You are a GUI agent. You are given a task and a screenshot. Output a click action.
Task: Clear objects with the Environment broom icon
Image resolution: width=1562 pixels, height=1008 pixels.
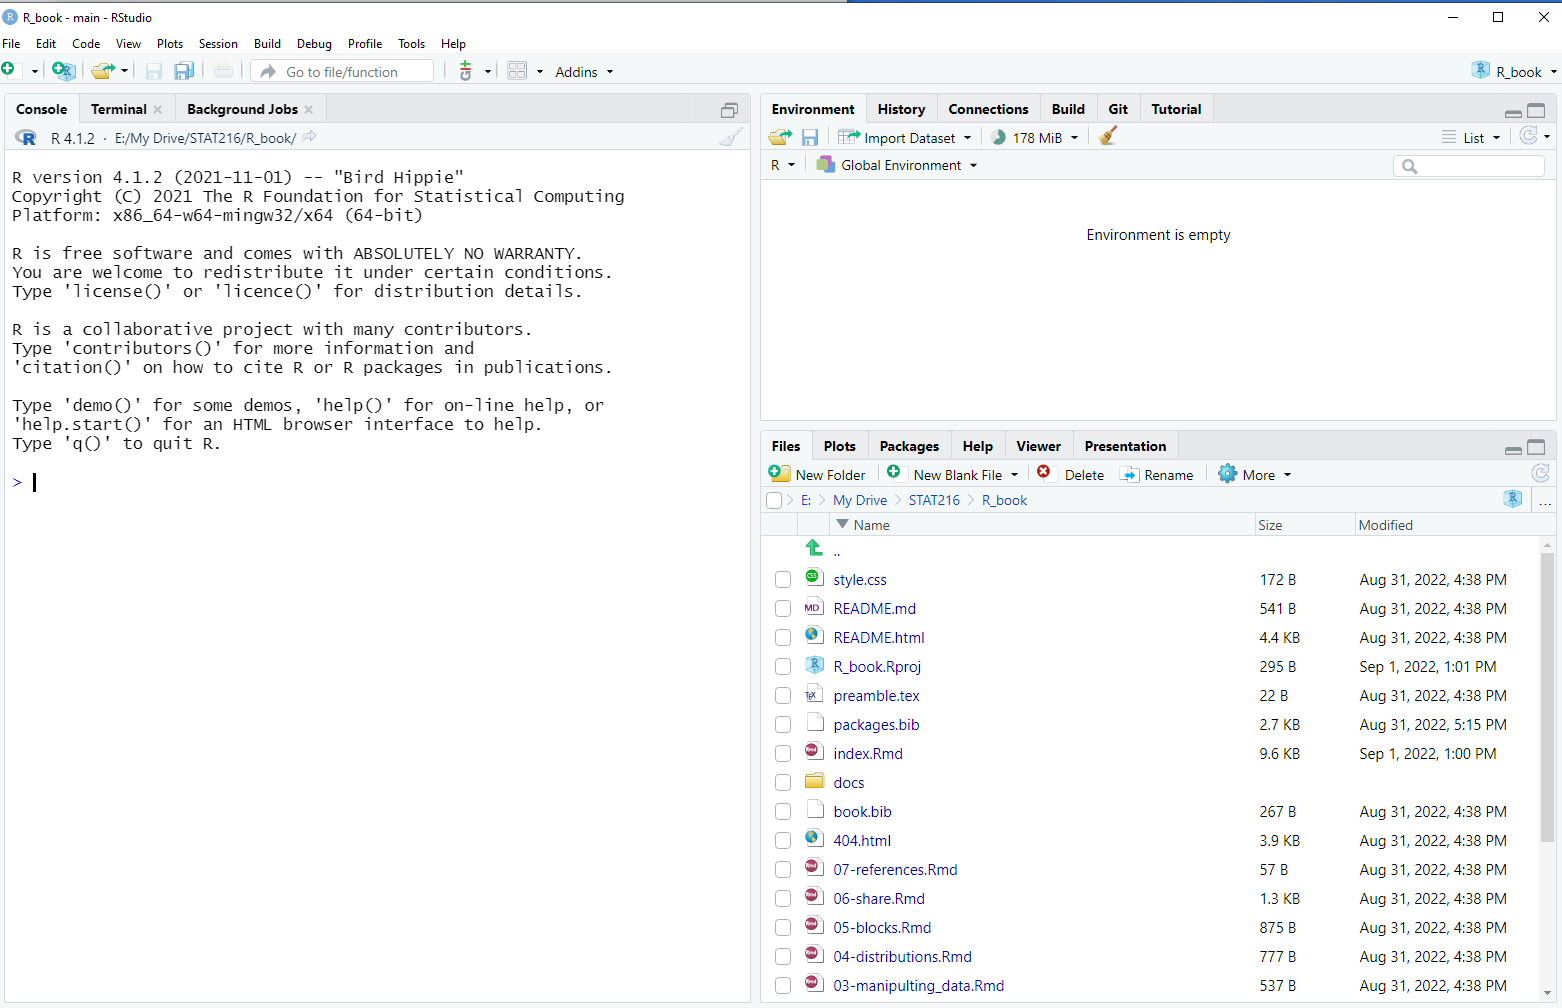[x=1107, y=136]
